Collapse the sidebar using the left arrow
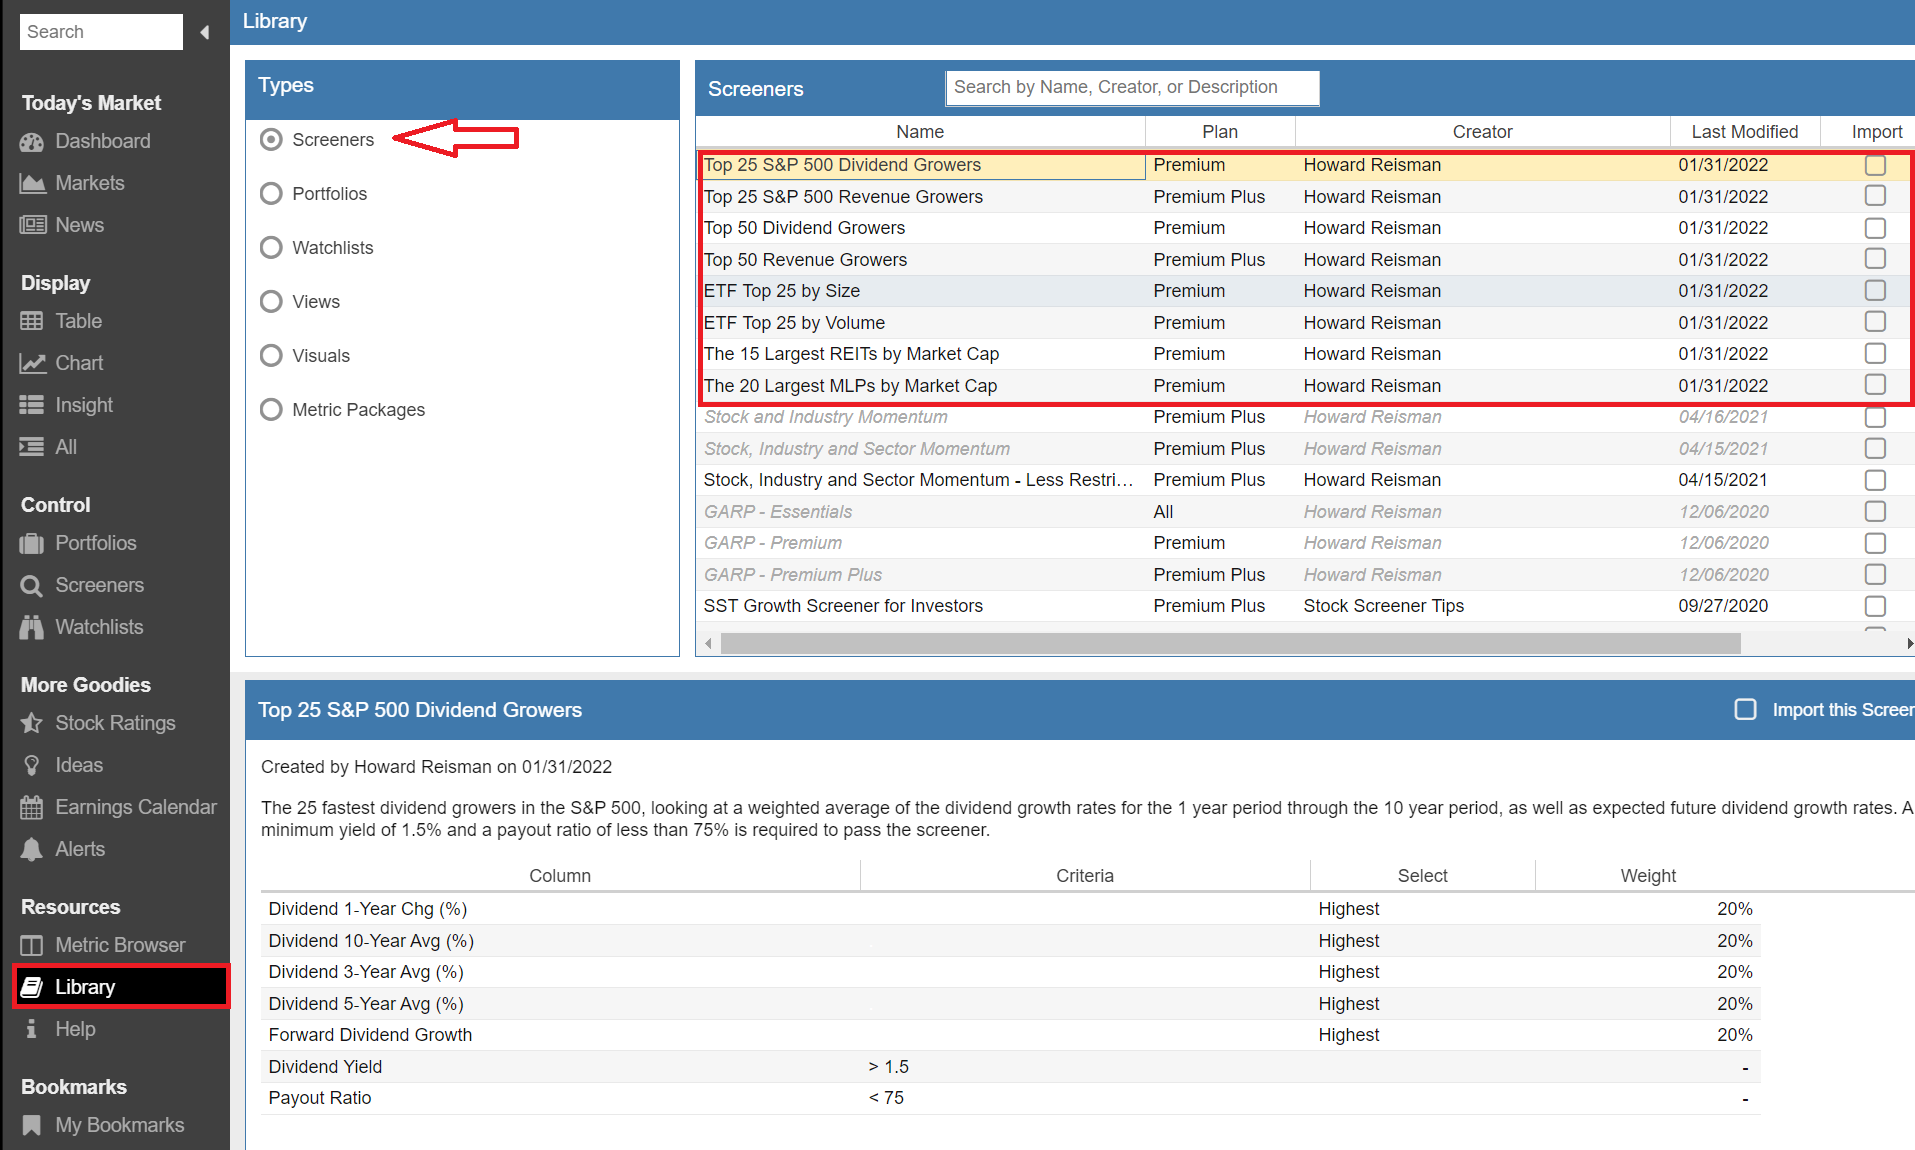The image size is (1915, 1150). [205, 32]
